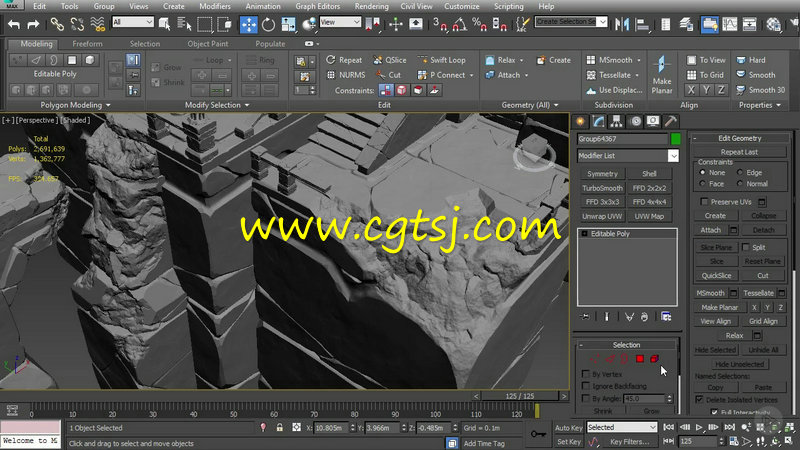Collapse the Selection rollout
The height and width of the screenshot is (450, 800).
[x=627, y=345]
